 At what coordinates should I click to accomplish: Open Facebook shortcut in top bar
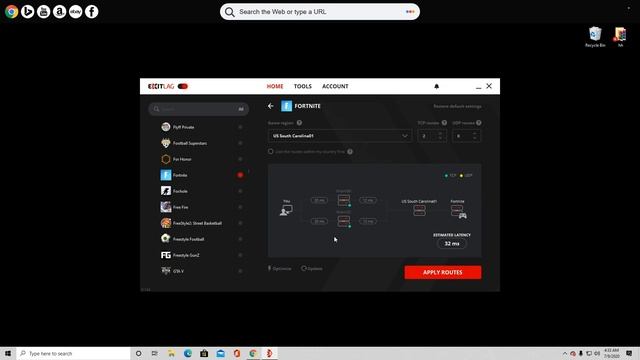(x=91, y=11)
